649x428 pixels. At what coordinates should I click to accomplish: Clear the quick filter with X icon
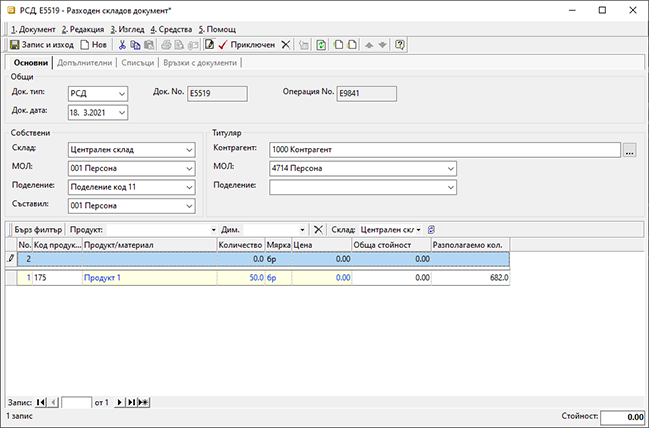click(319, 229)
